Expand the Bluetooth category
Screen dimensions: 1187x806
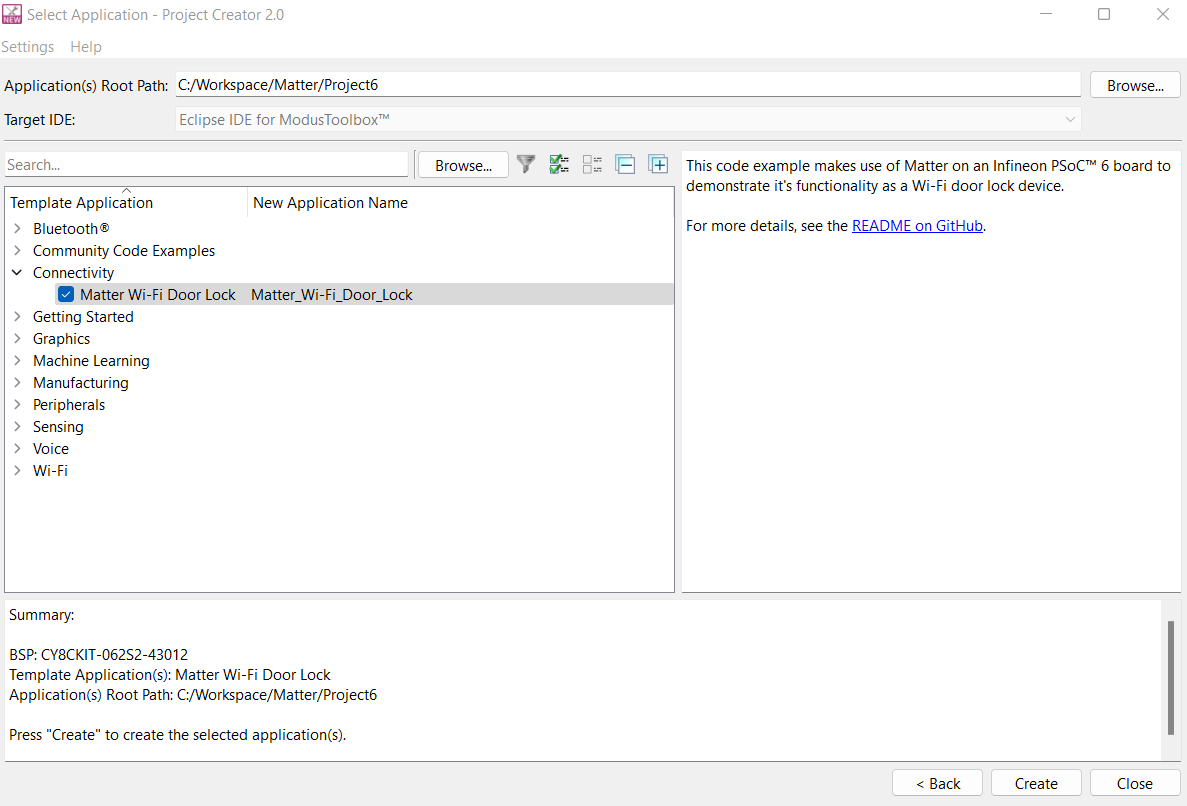tap(17, 229)
